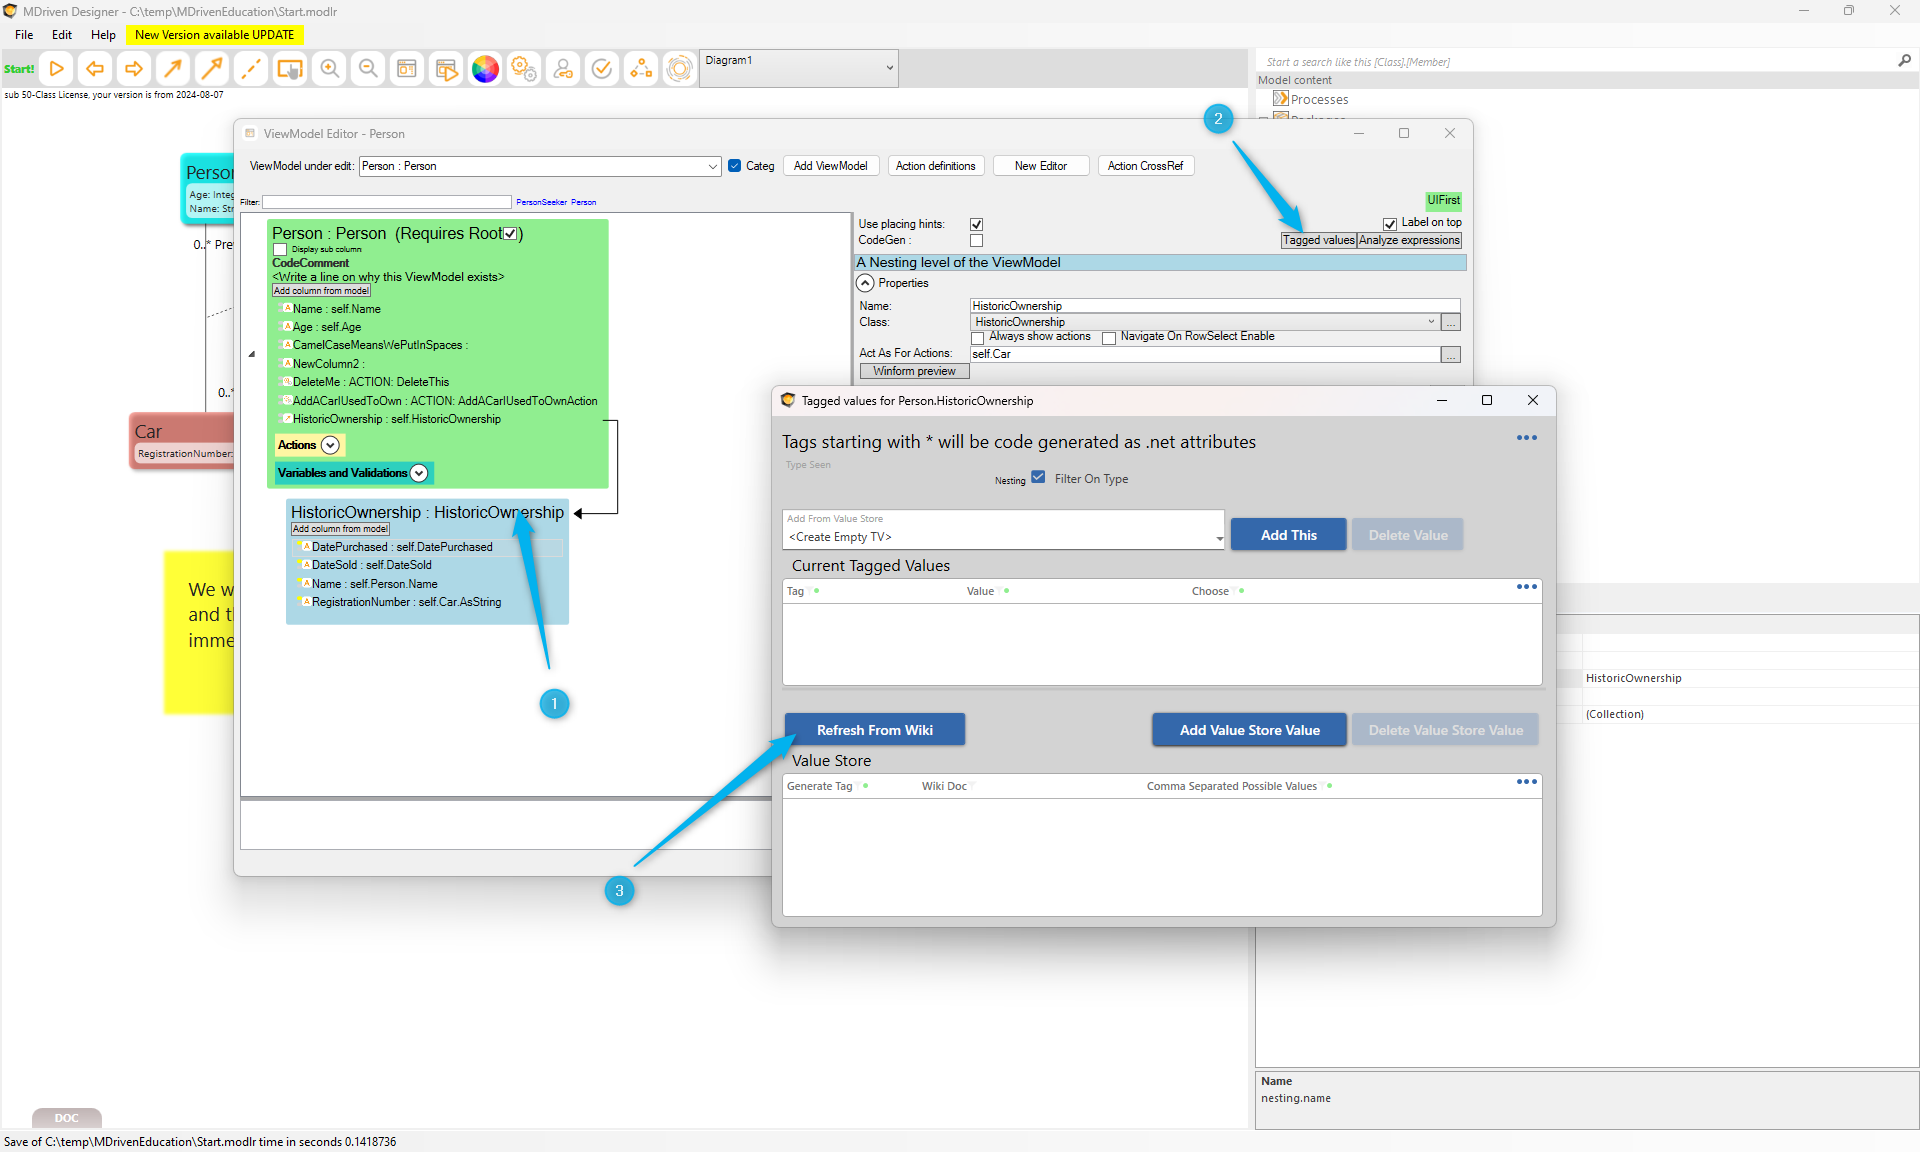Click the user with key icon

(563, 69)
